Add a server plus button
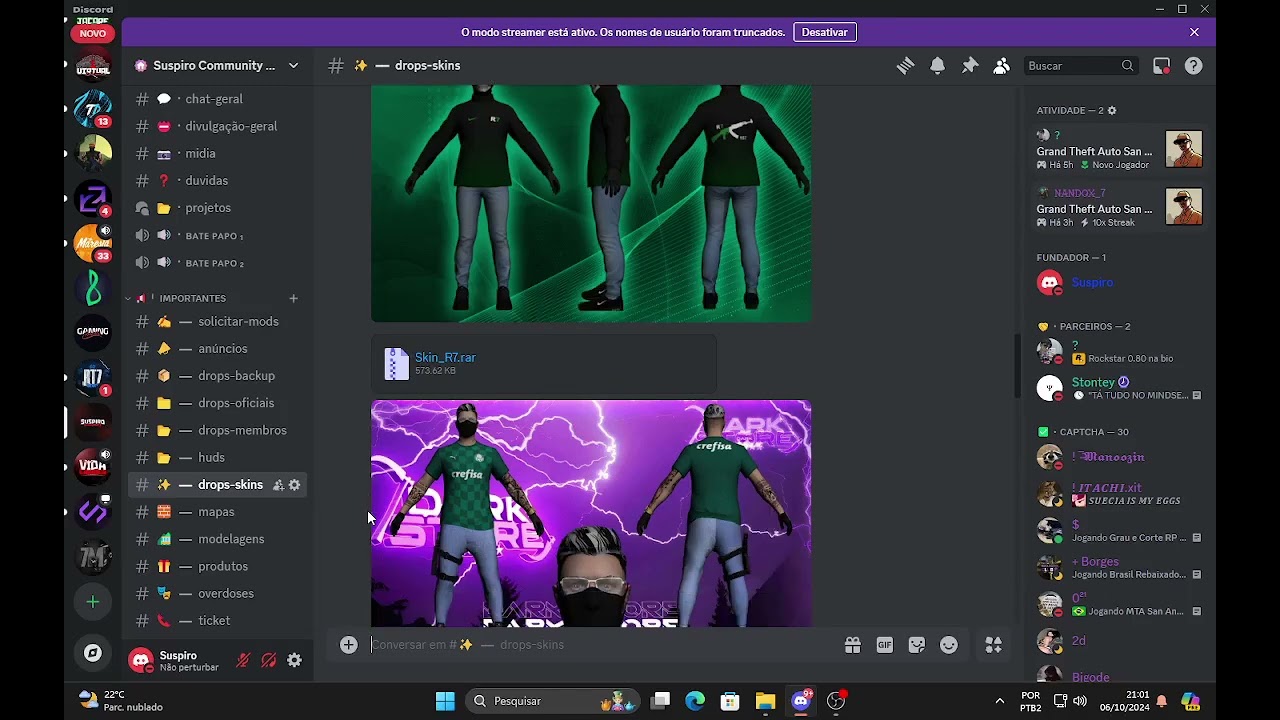The height and width of the screenshot is (720, 1280). [93, 602]
